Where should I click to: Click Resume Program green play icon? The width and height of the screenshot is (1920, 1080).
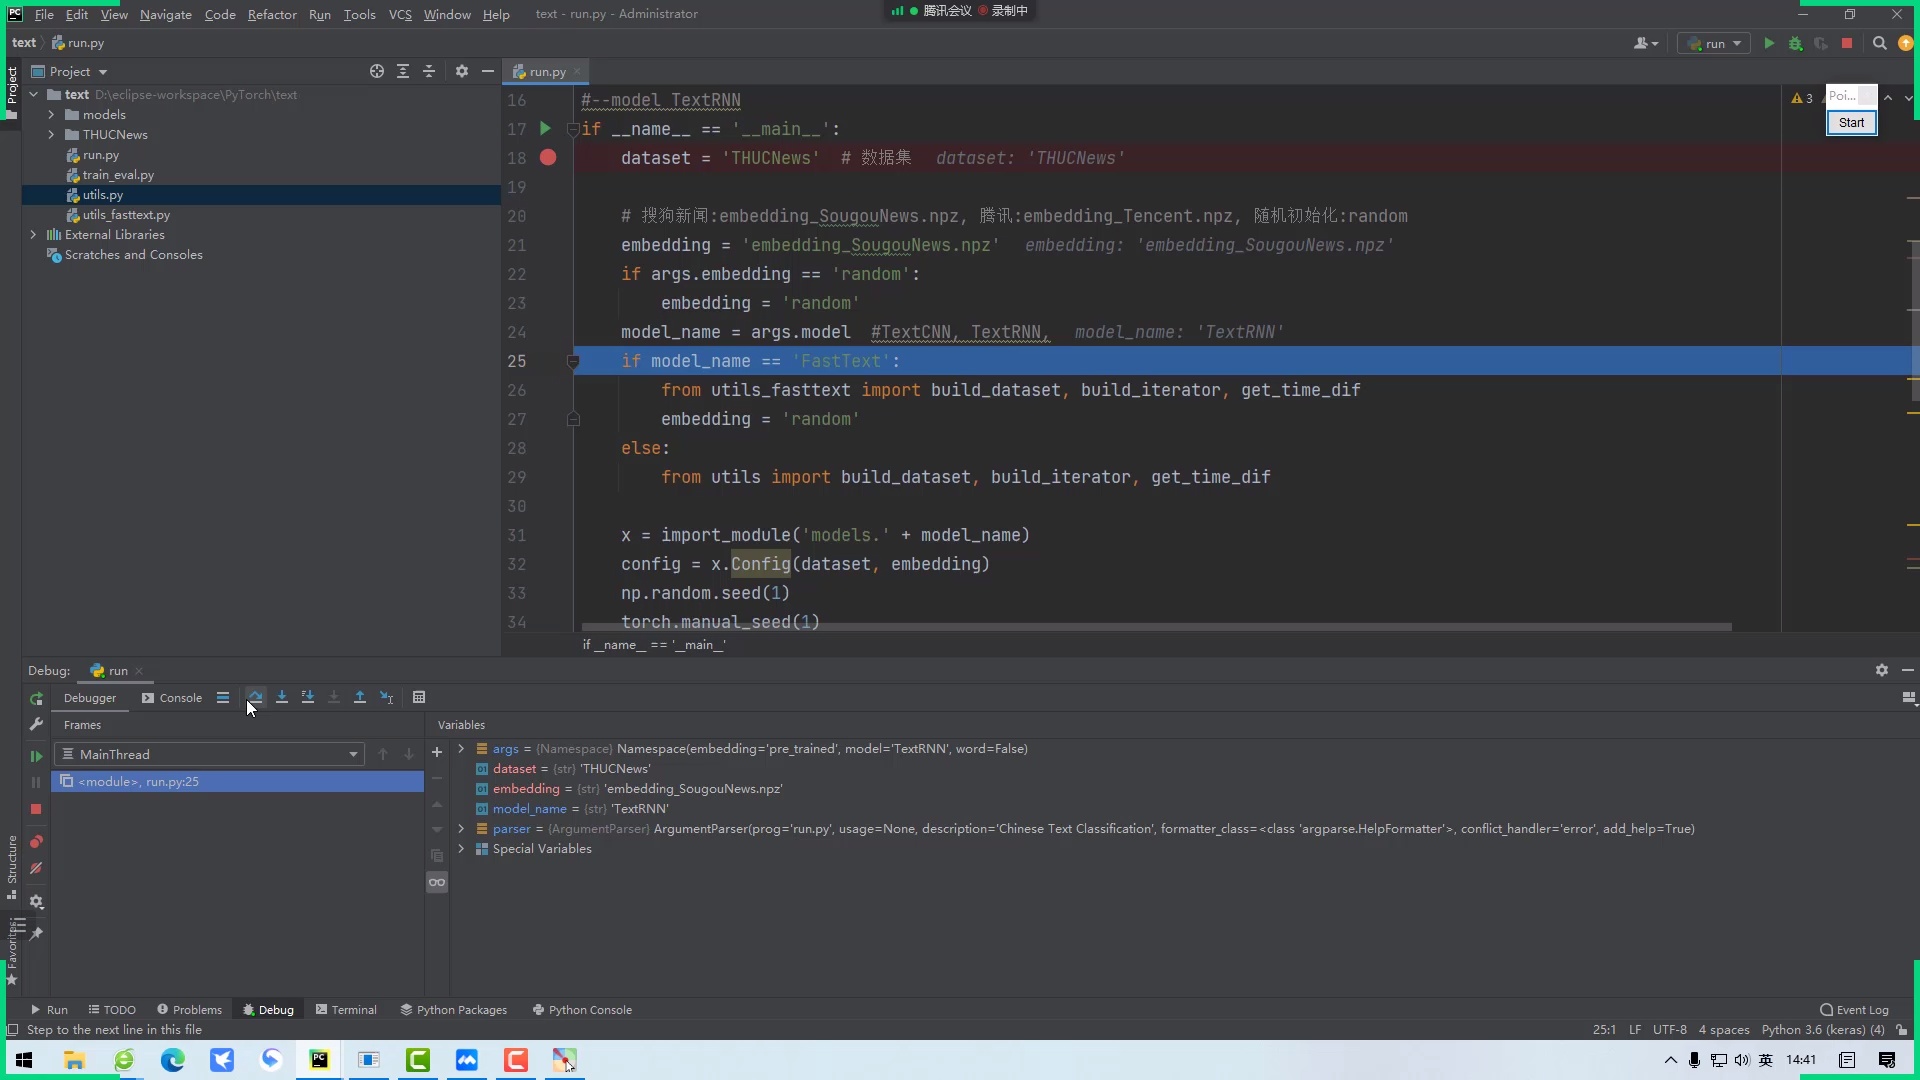(x=36, y=756)
